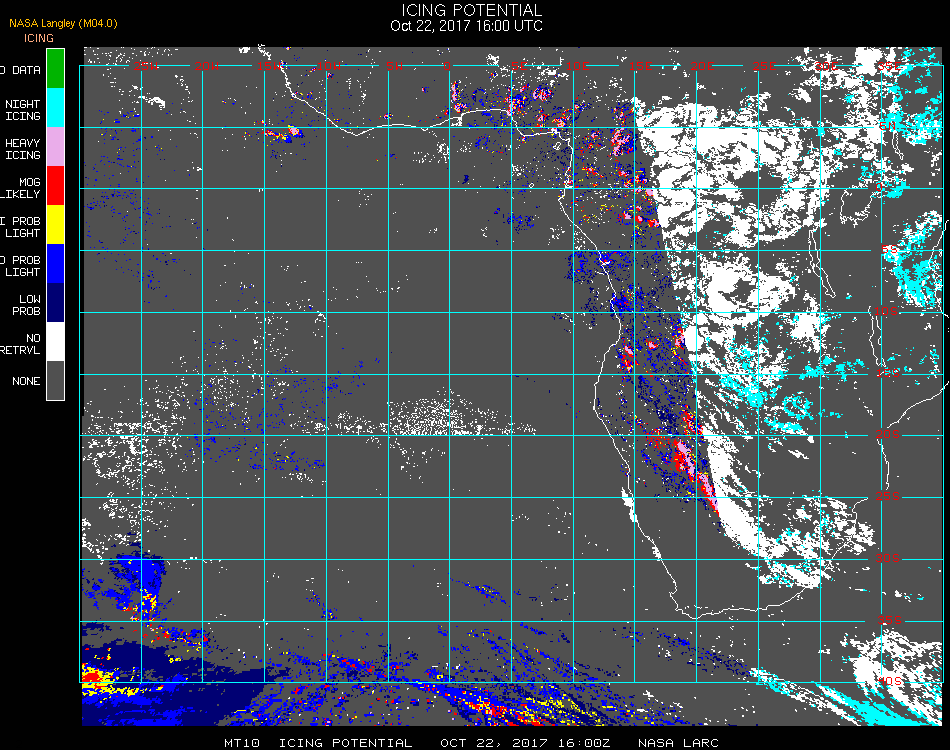Click the red MOG LIKELY legend swatch
950x750 pixels.
click(x=55, y=186)
